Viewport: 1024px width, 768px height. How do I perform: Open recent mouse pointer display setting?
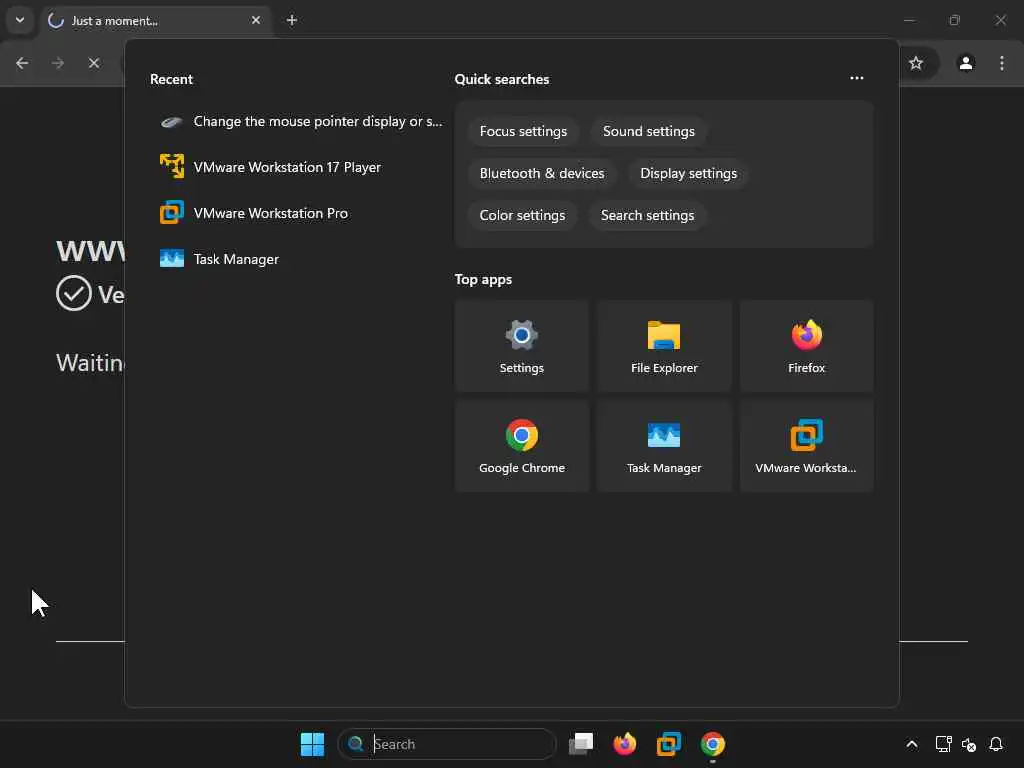[x=299, y=121]
